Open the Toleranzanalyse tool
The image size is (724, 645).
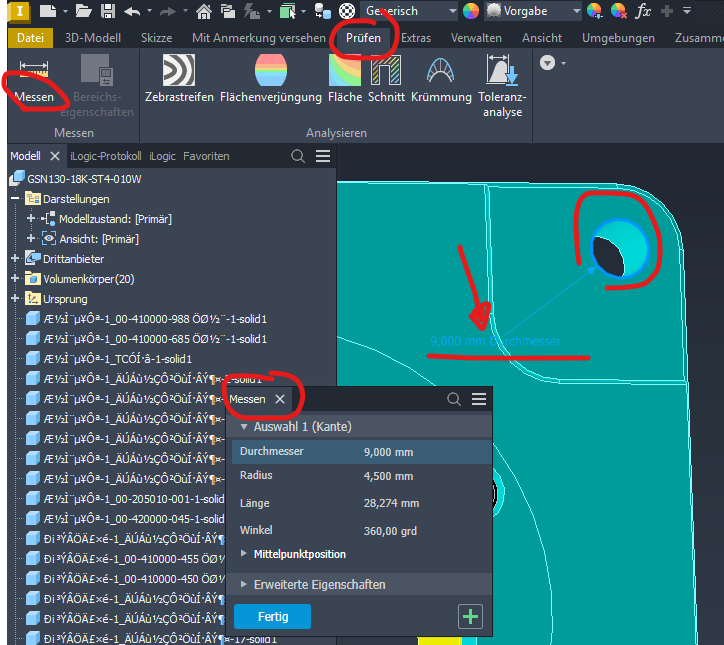coord(502,86)
